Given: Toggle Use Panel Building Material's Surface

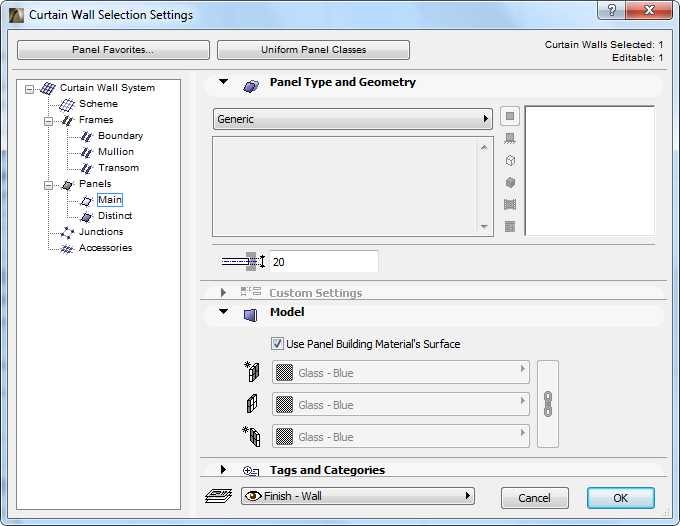Looking at the screenshot, I should click(277, 344).
